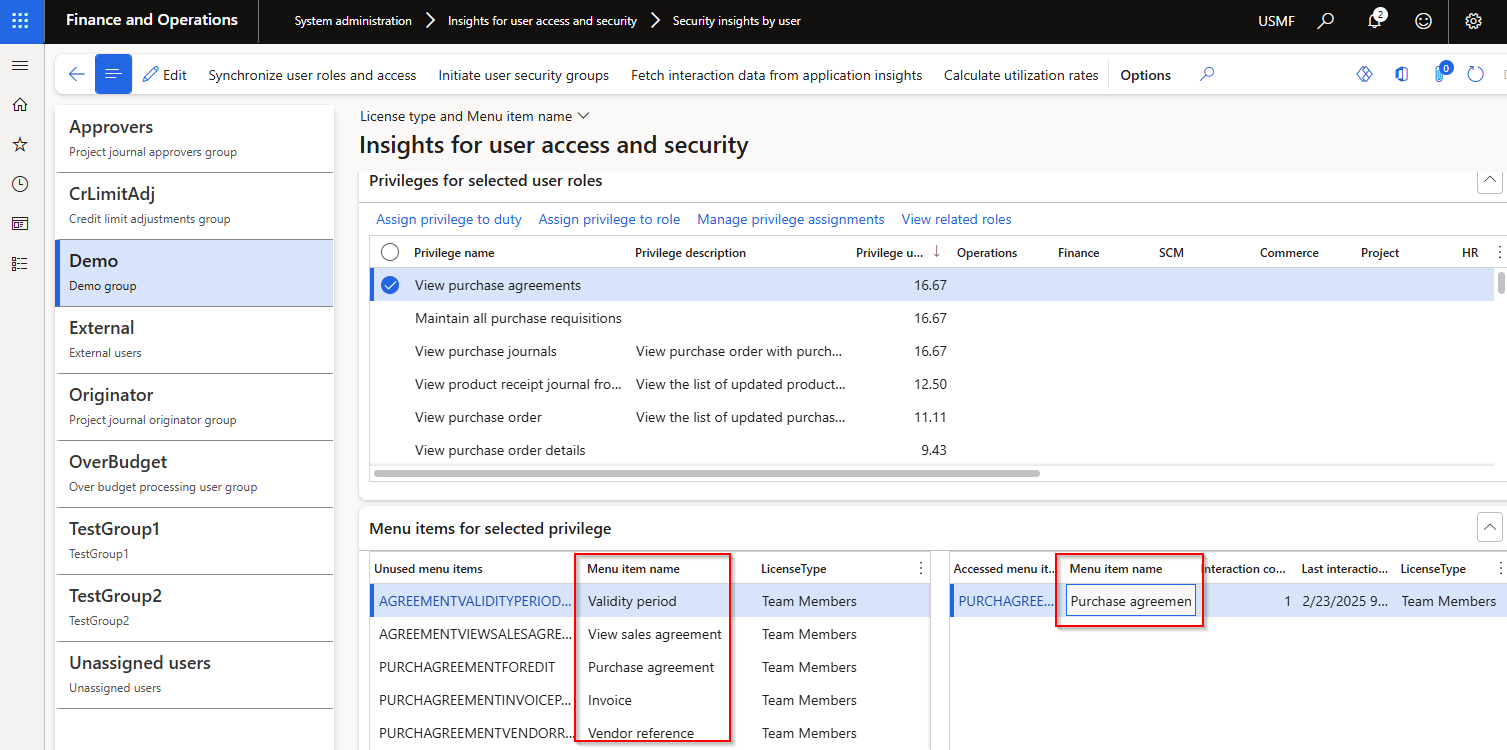Open the settings gear icon
The width and height of the screenshot is (1507, 750).
pyautogui.click(x=1472, y=21)
